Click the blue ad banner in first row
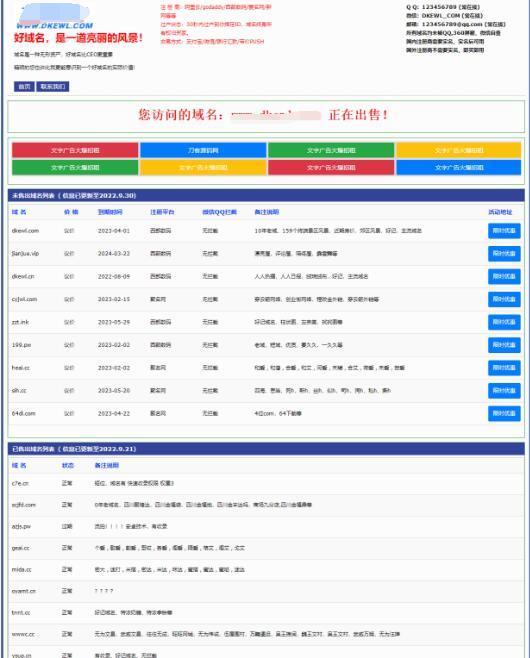 pos(203,150)
